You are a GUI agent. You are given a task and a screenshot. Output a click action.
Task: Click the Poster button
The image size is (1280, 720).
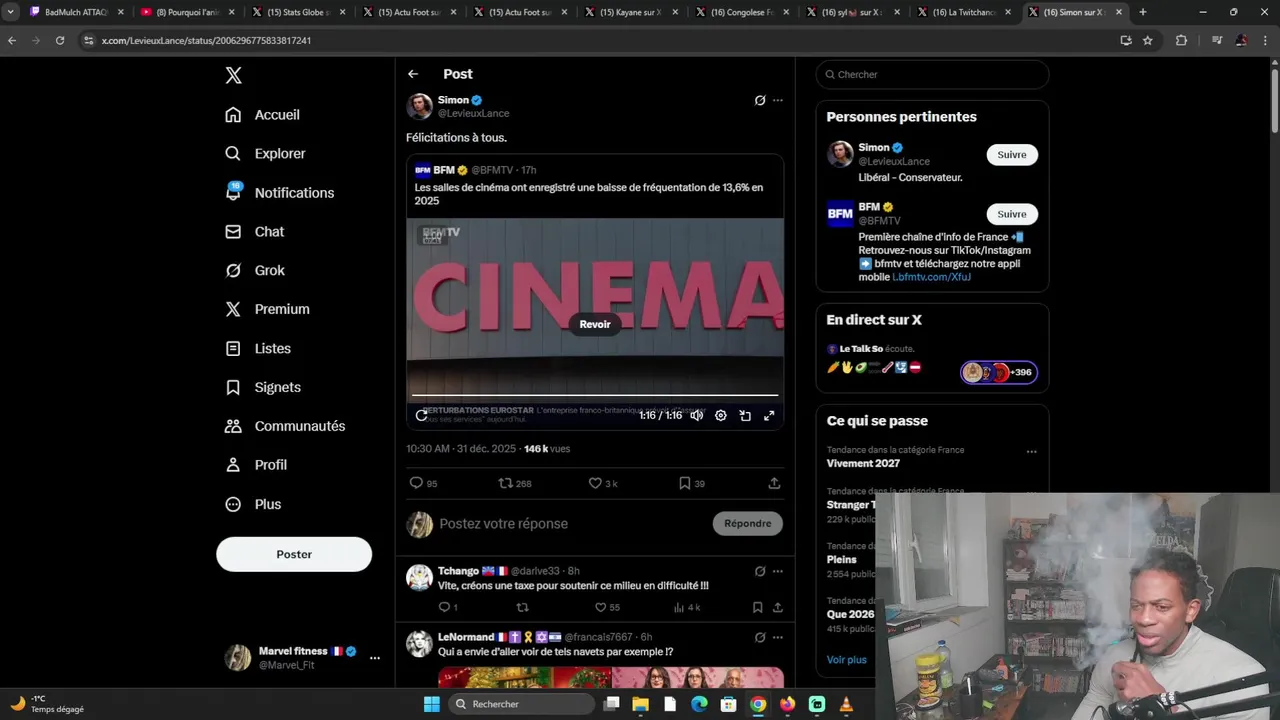coord(294,555)
